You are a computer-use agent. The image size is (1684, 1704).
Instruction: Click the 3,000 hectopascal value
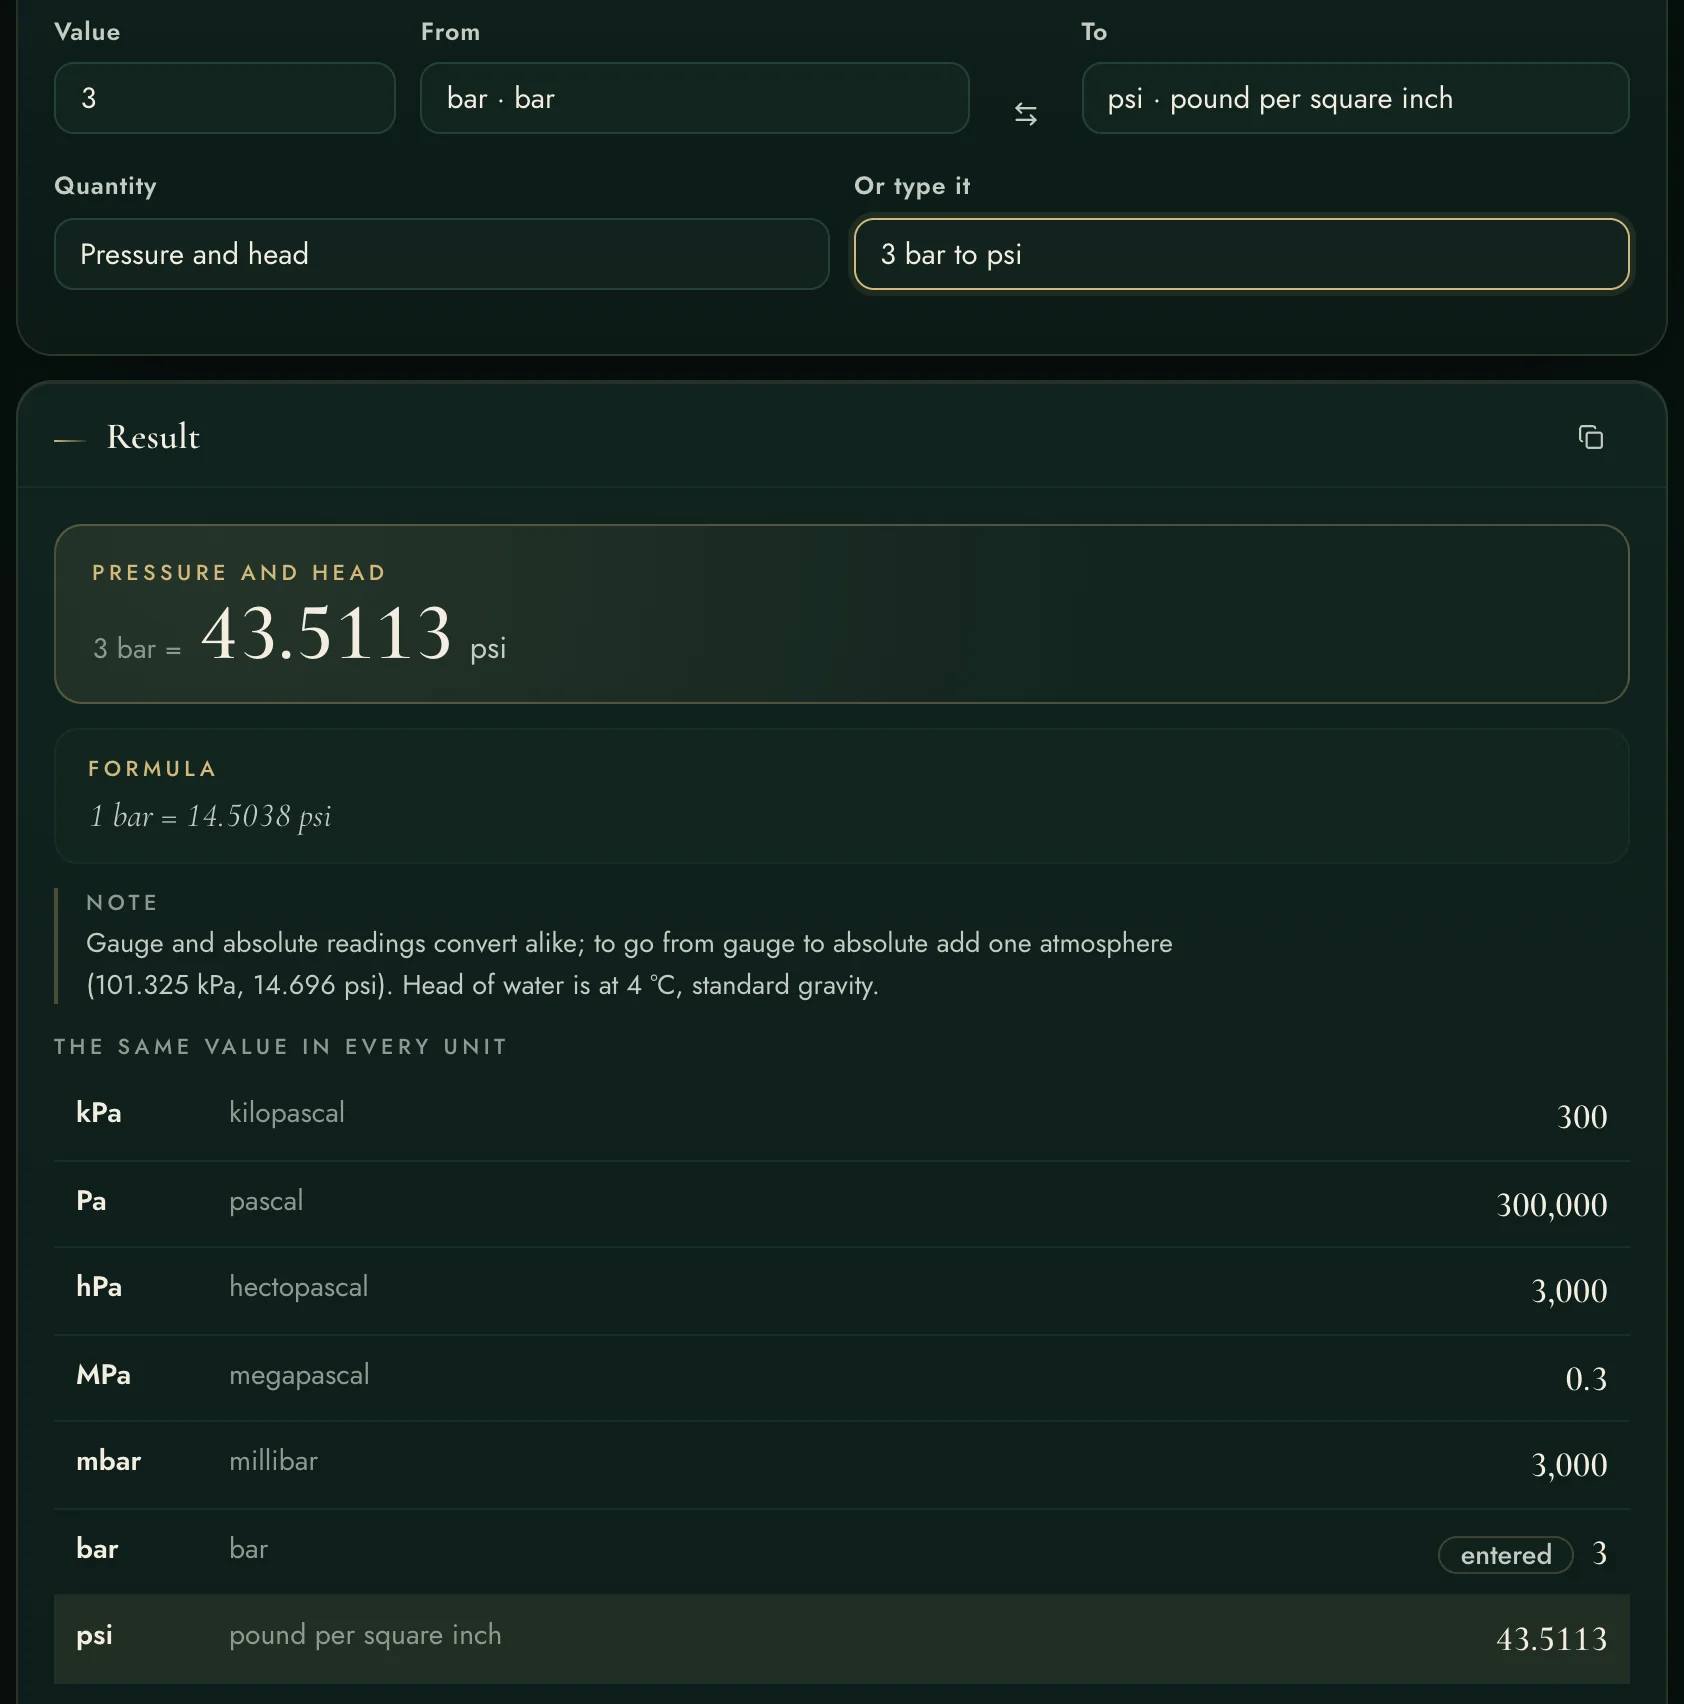tap(1569, 1291)
